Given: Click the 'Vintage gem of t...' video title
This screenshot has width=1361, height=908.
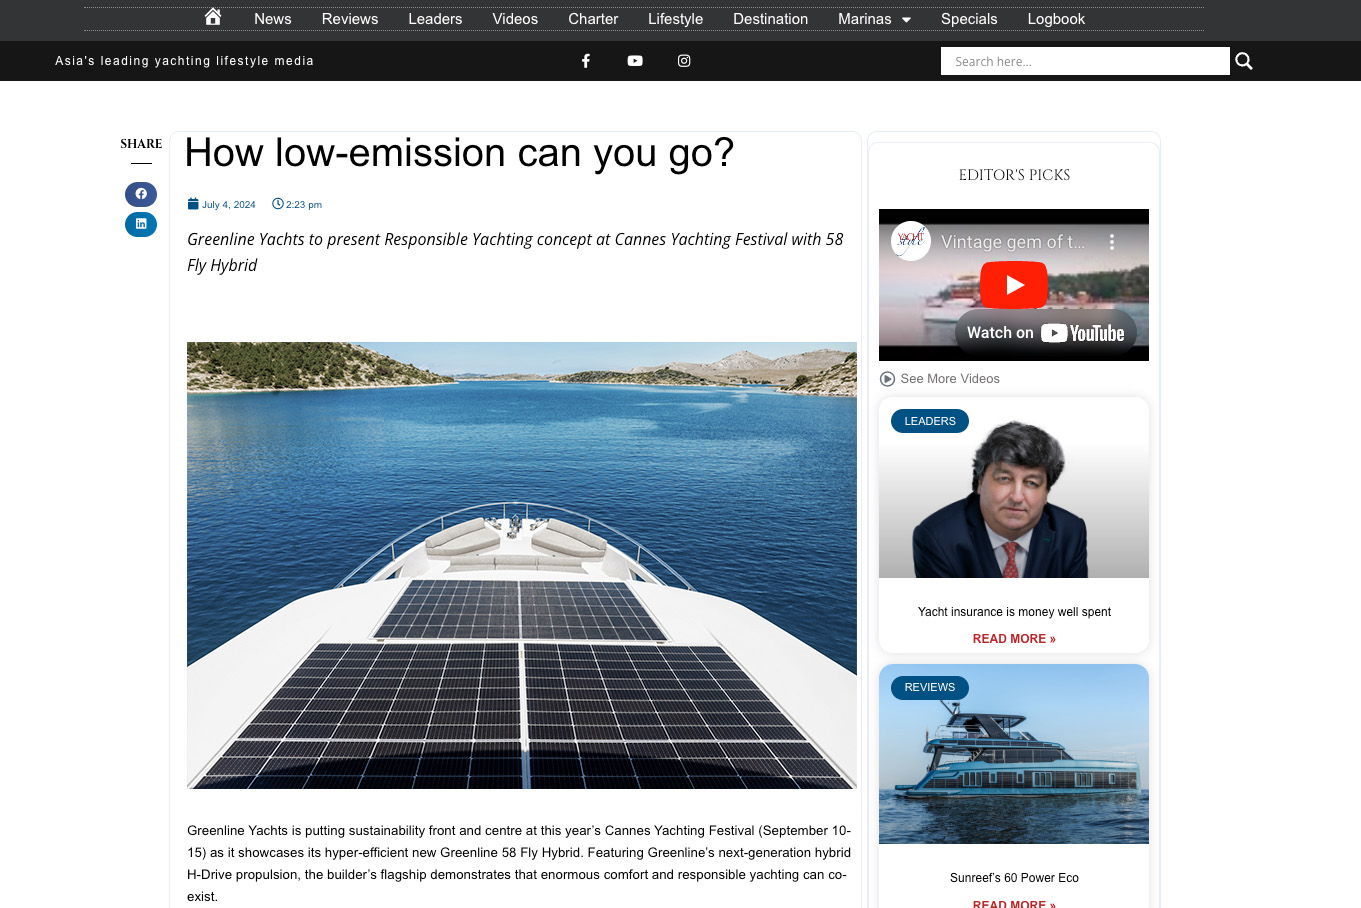Looking at the screenshot, I should 1013,242.
